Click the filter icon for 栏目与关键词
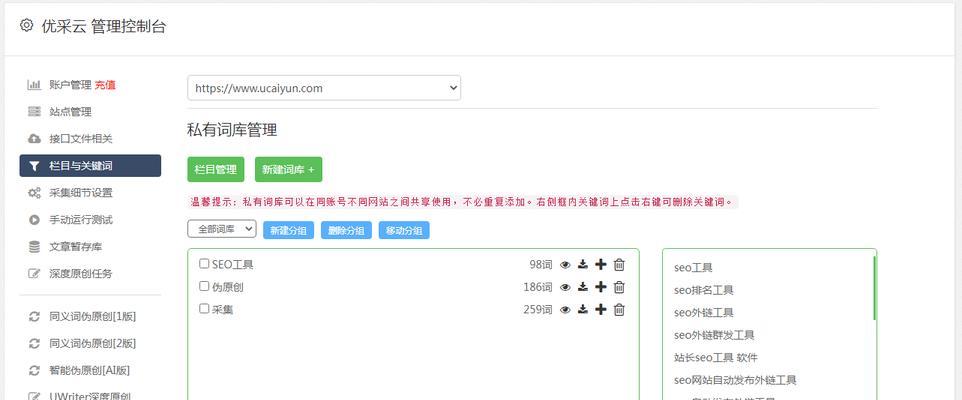 click(34, 166)
